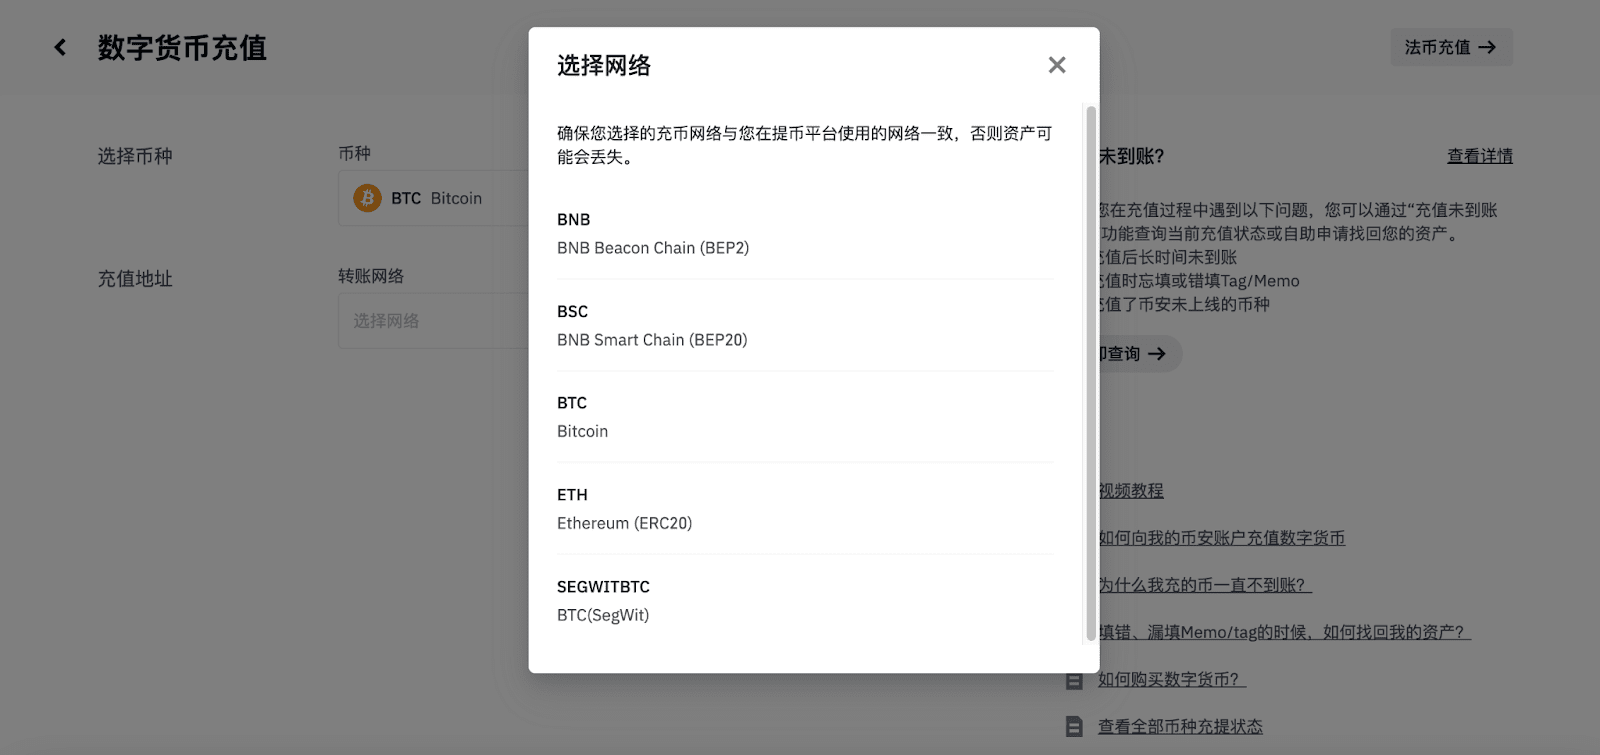Screen dimensions: 1600x755
Task: Open the 法币充值 button
Action: [x=1451, y=47]
